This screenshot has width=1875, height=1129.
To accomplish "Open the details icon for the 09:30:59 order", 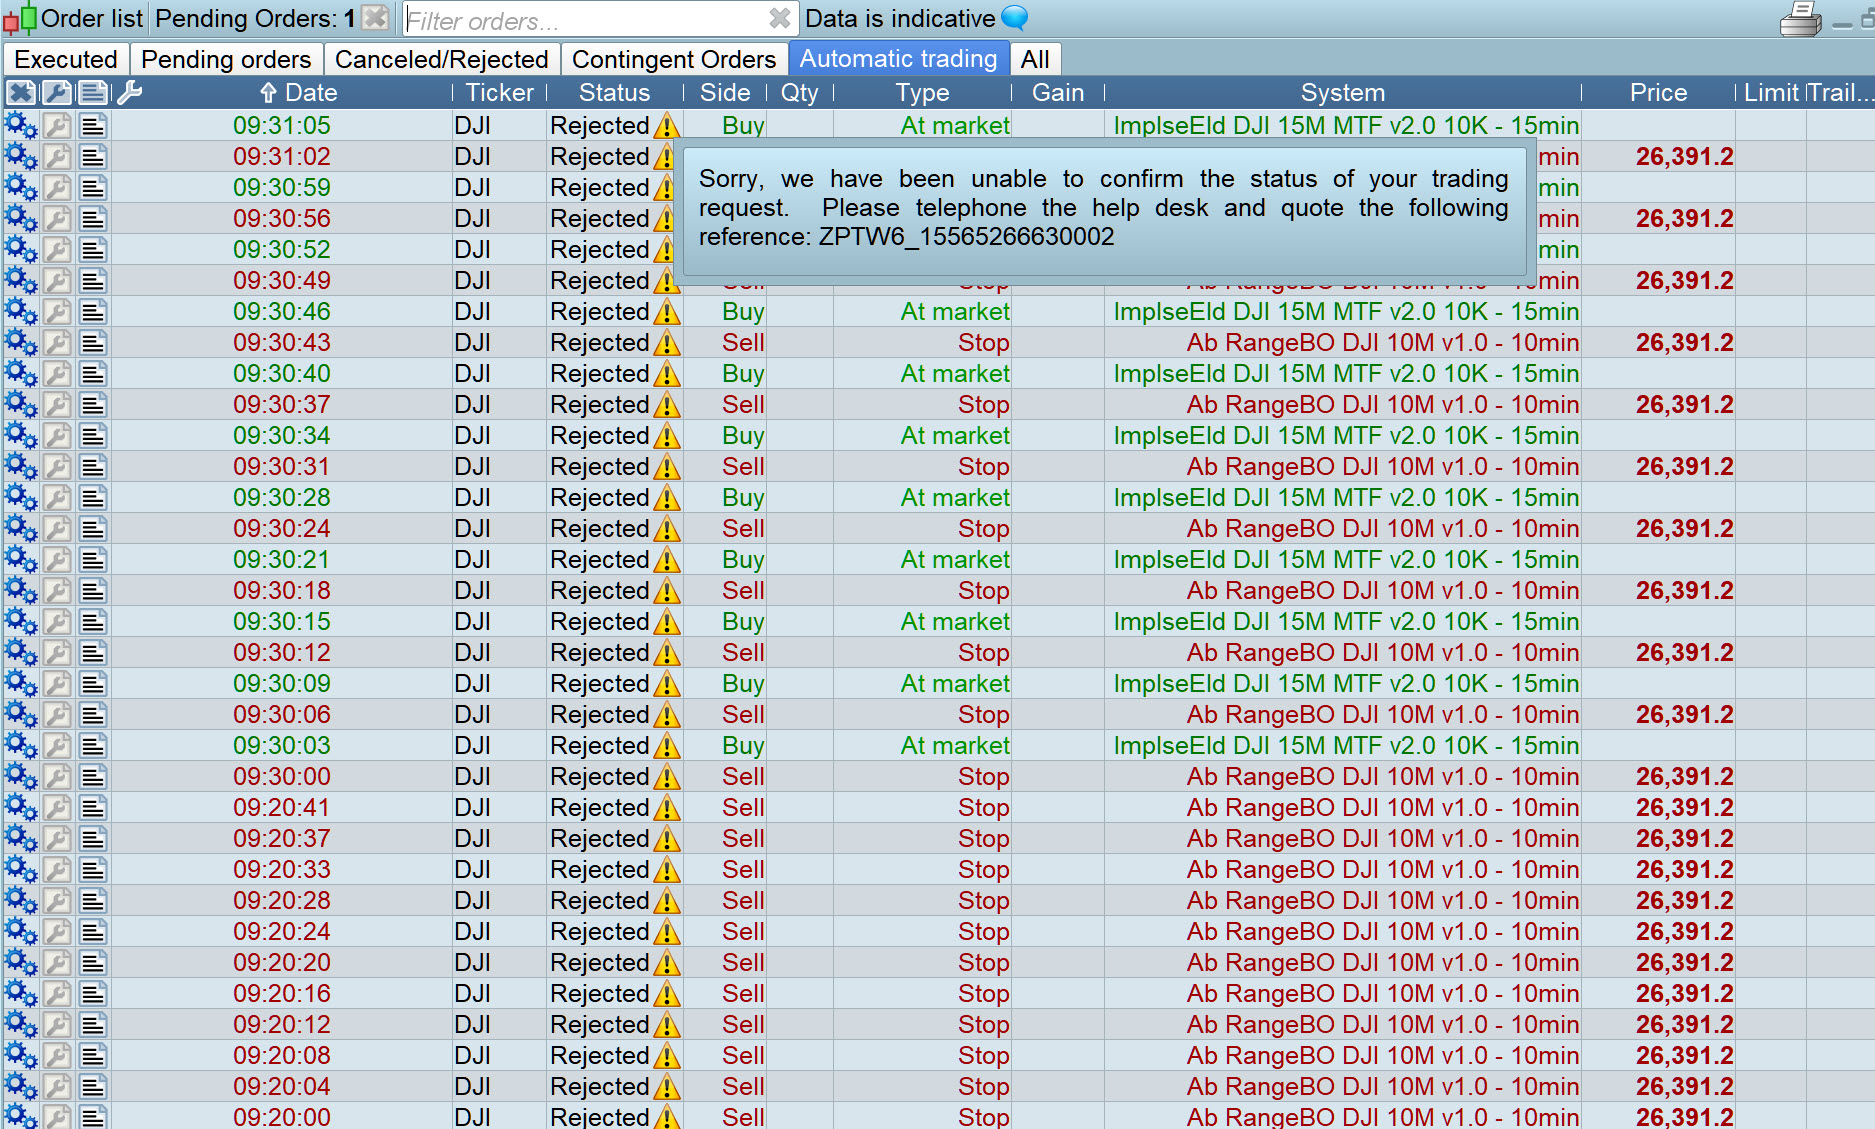I will 93,188.
